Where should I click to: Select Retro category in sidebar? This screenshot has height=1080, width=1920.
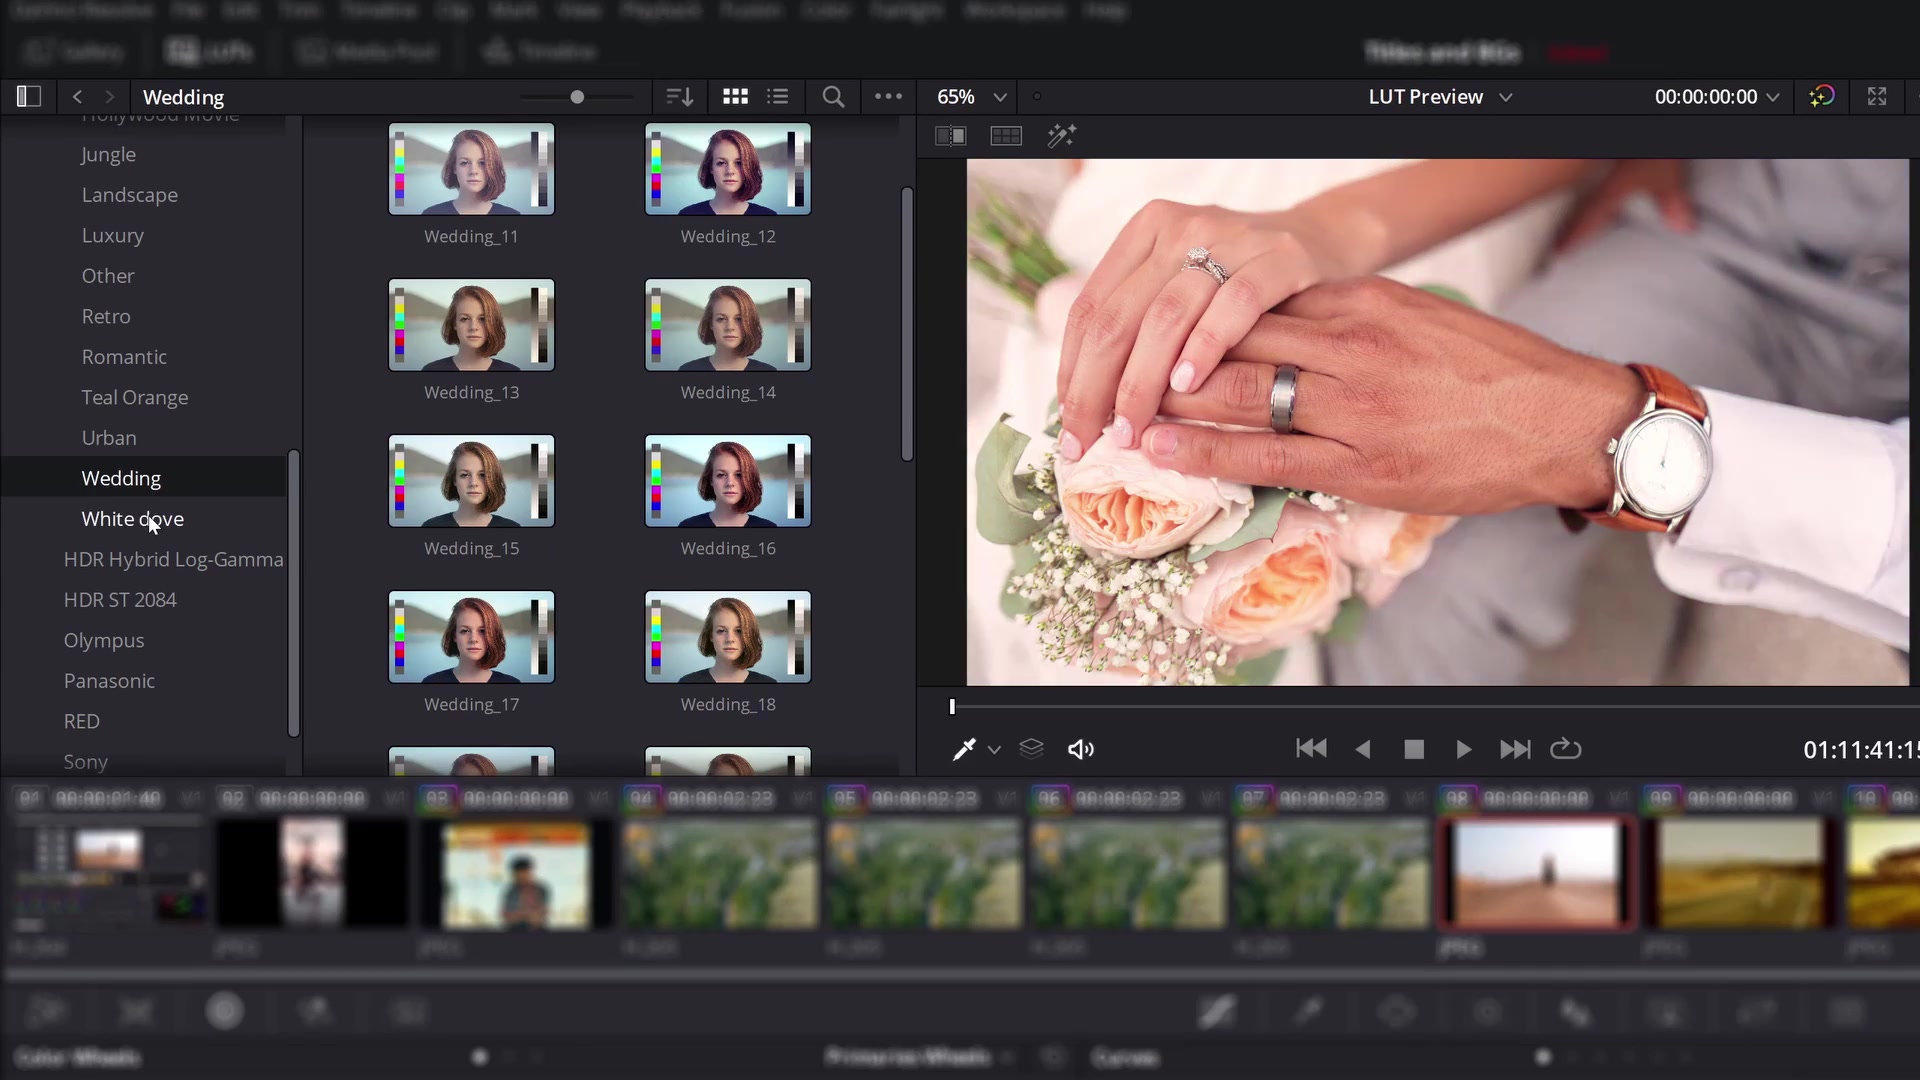point(105,315)
